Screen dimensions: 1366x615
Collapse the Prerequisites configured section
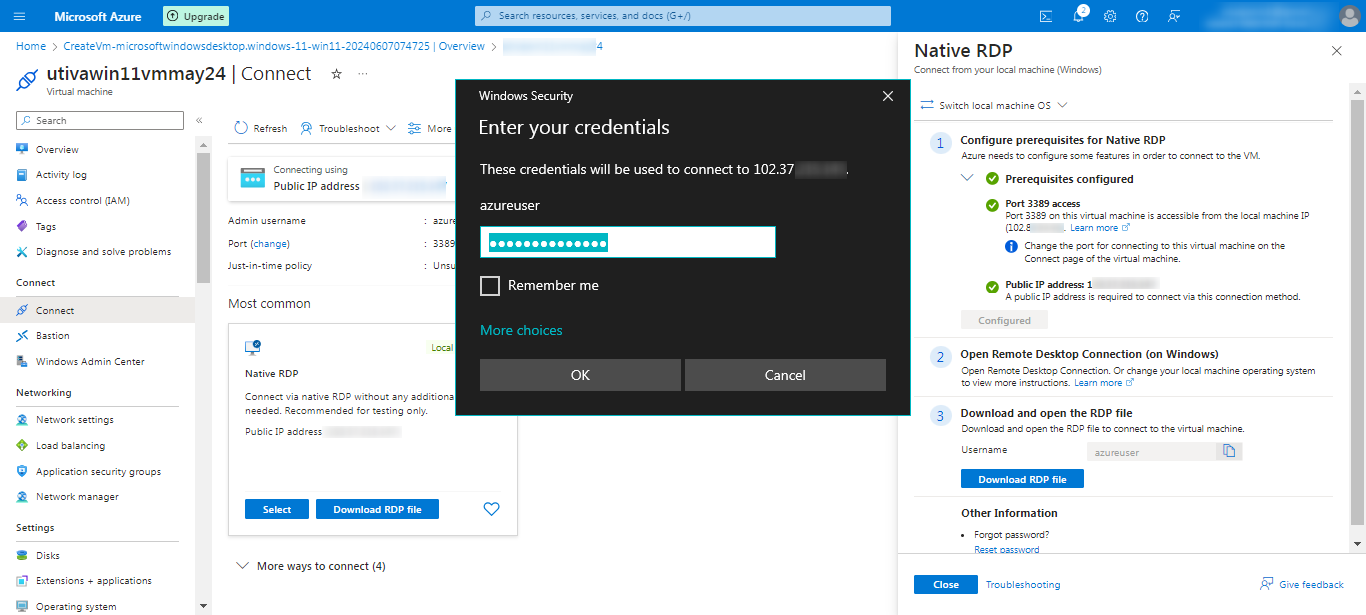click(x=967, y=178)
